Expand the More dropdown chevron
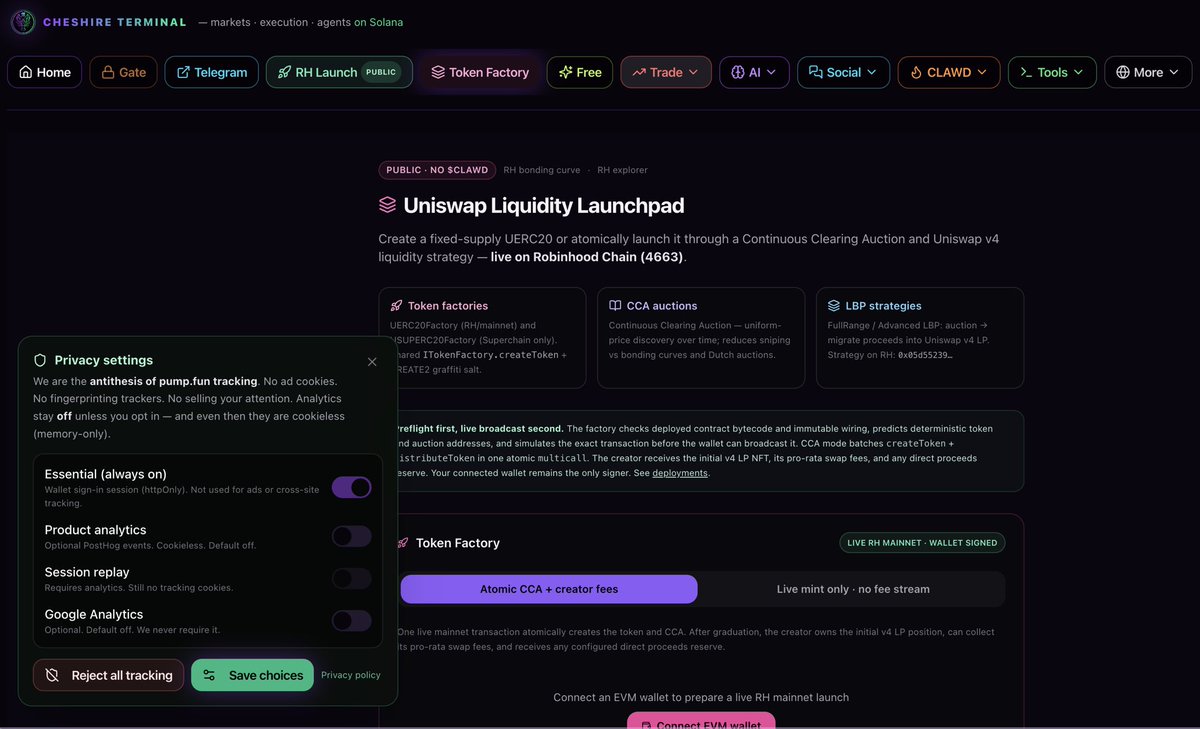The image size is (1200, 729). pyautogui.click(x=1174, y=72)
